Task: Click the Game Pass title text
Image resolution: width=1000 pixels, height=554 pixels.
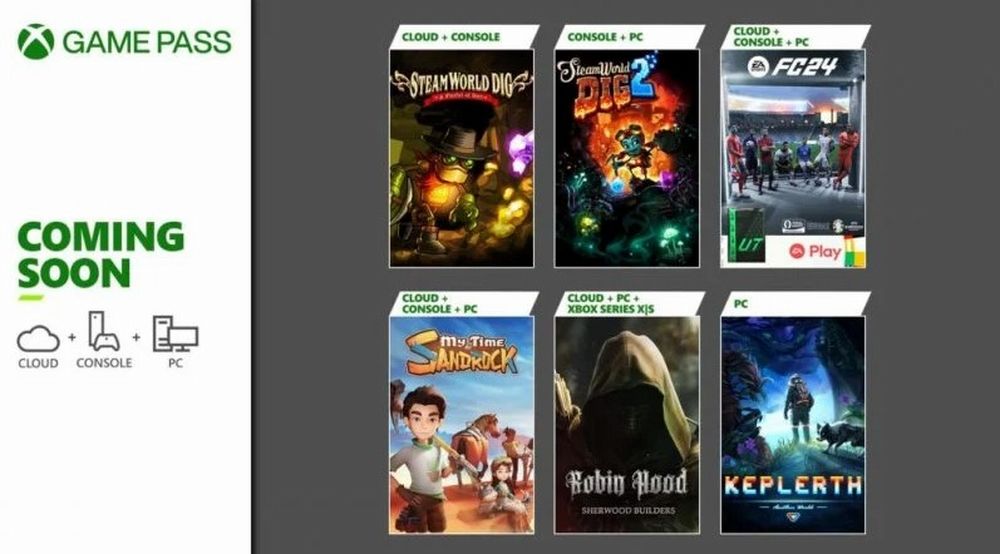Action: click(147, 42)
